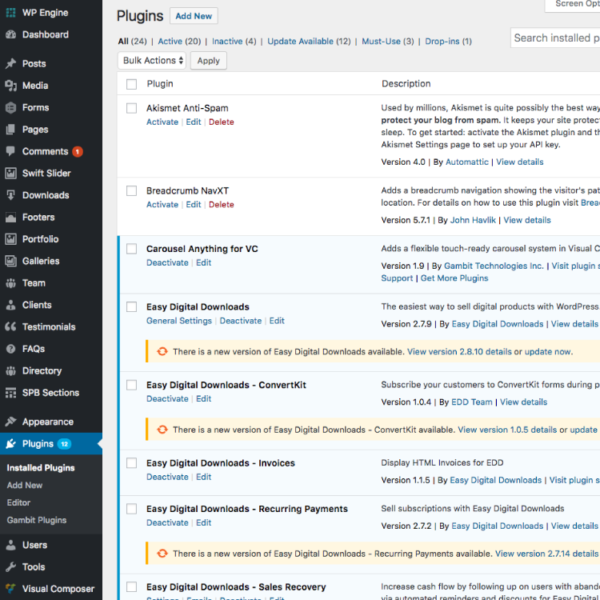Click Get More Plugins link
This screenshot has width=600, height=600.
point(454,278)
